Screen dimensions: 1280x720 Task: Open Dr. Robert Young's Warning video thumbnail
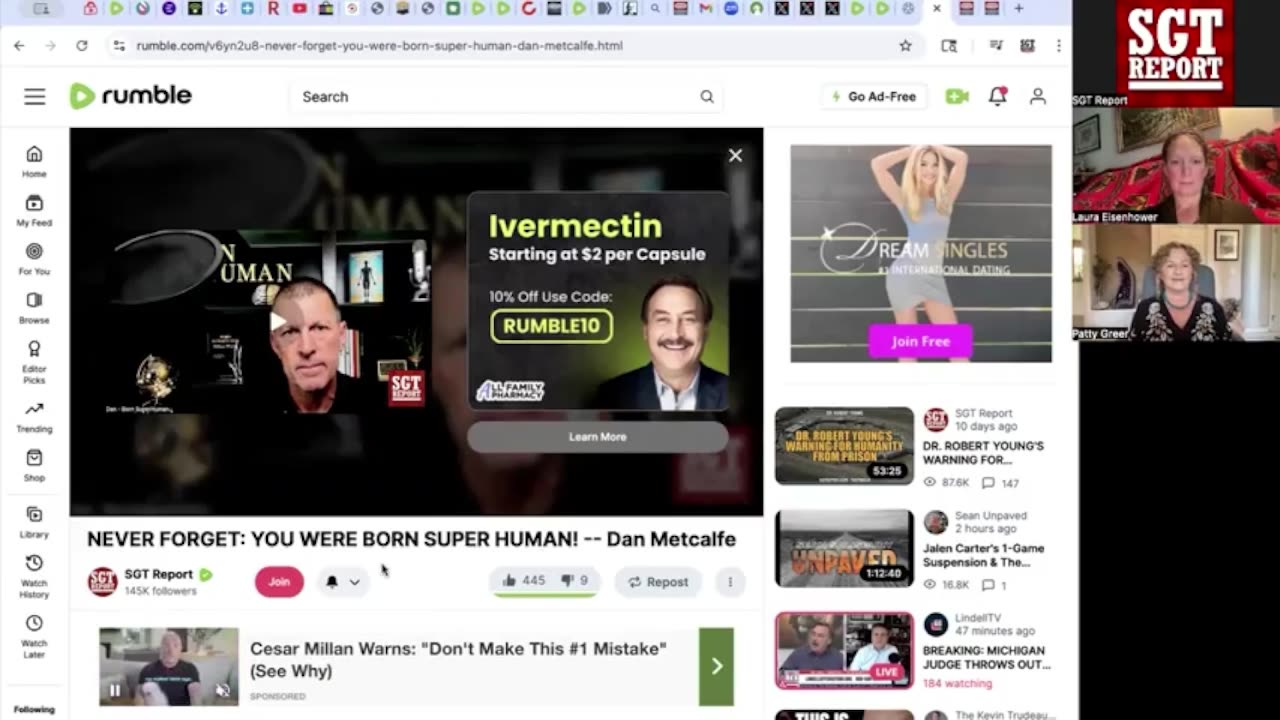pyautogui.click(x=844, y=446)
